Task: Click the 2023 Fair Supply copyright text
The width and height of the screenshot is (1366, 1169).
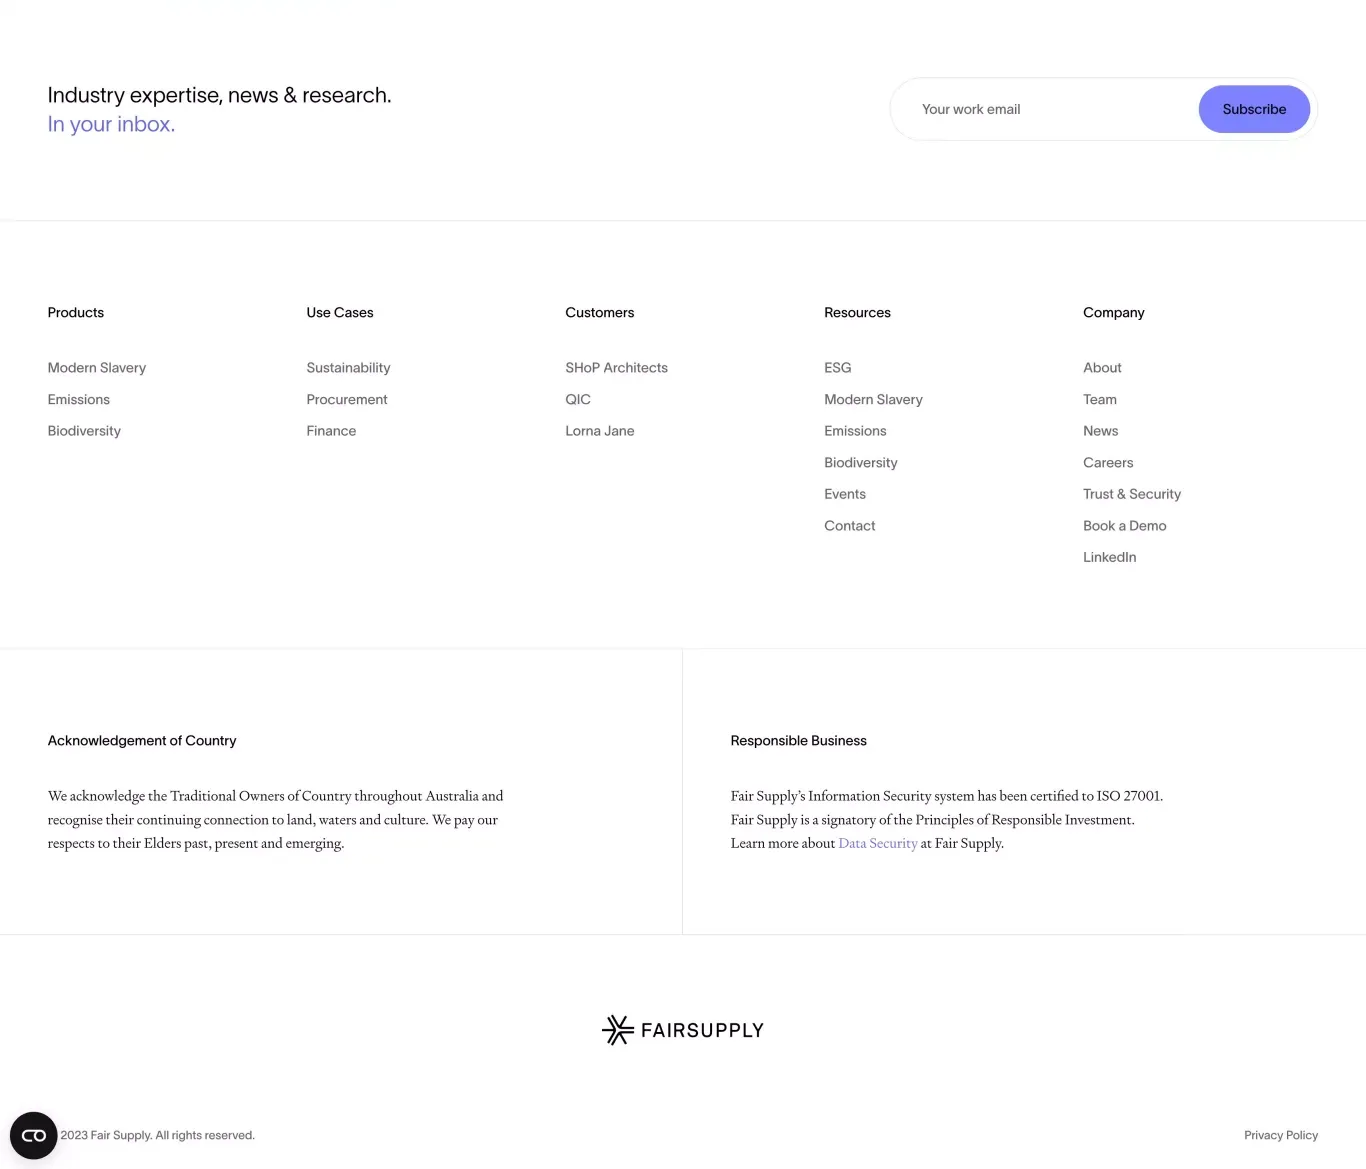Action: tap(157, 1135)
